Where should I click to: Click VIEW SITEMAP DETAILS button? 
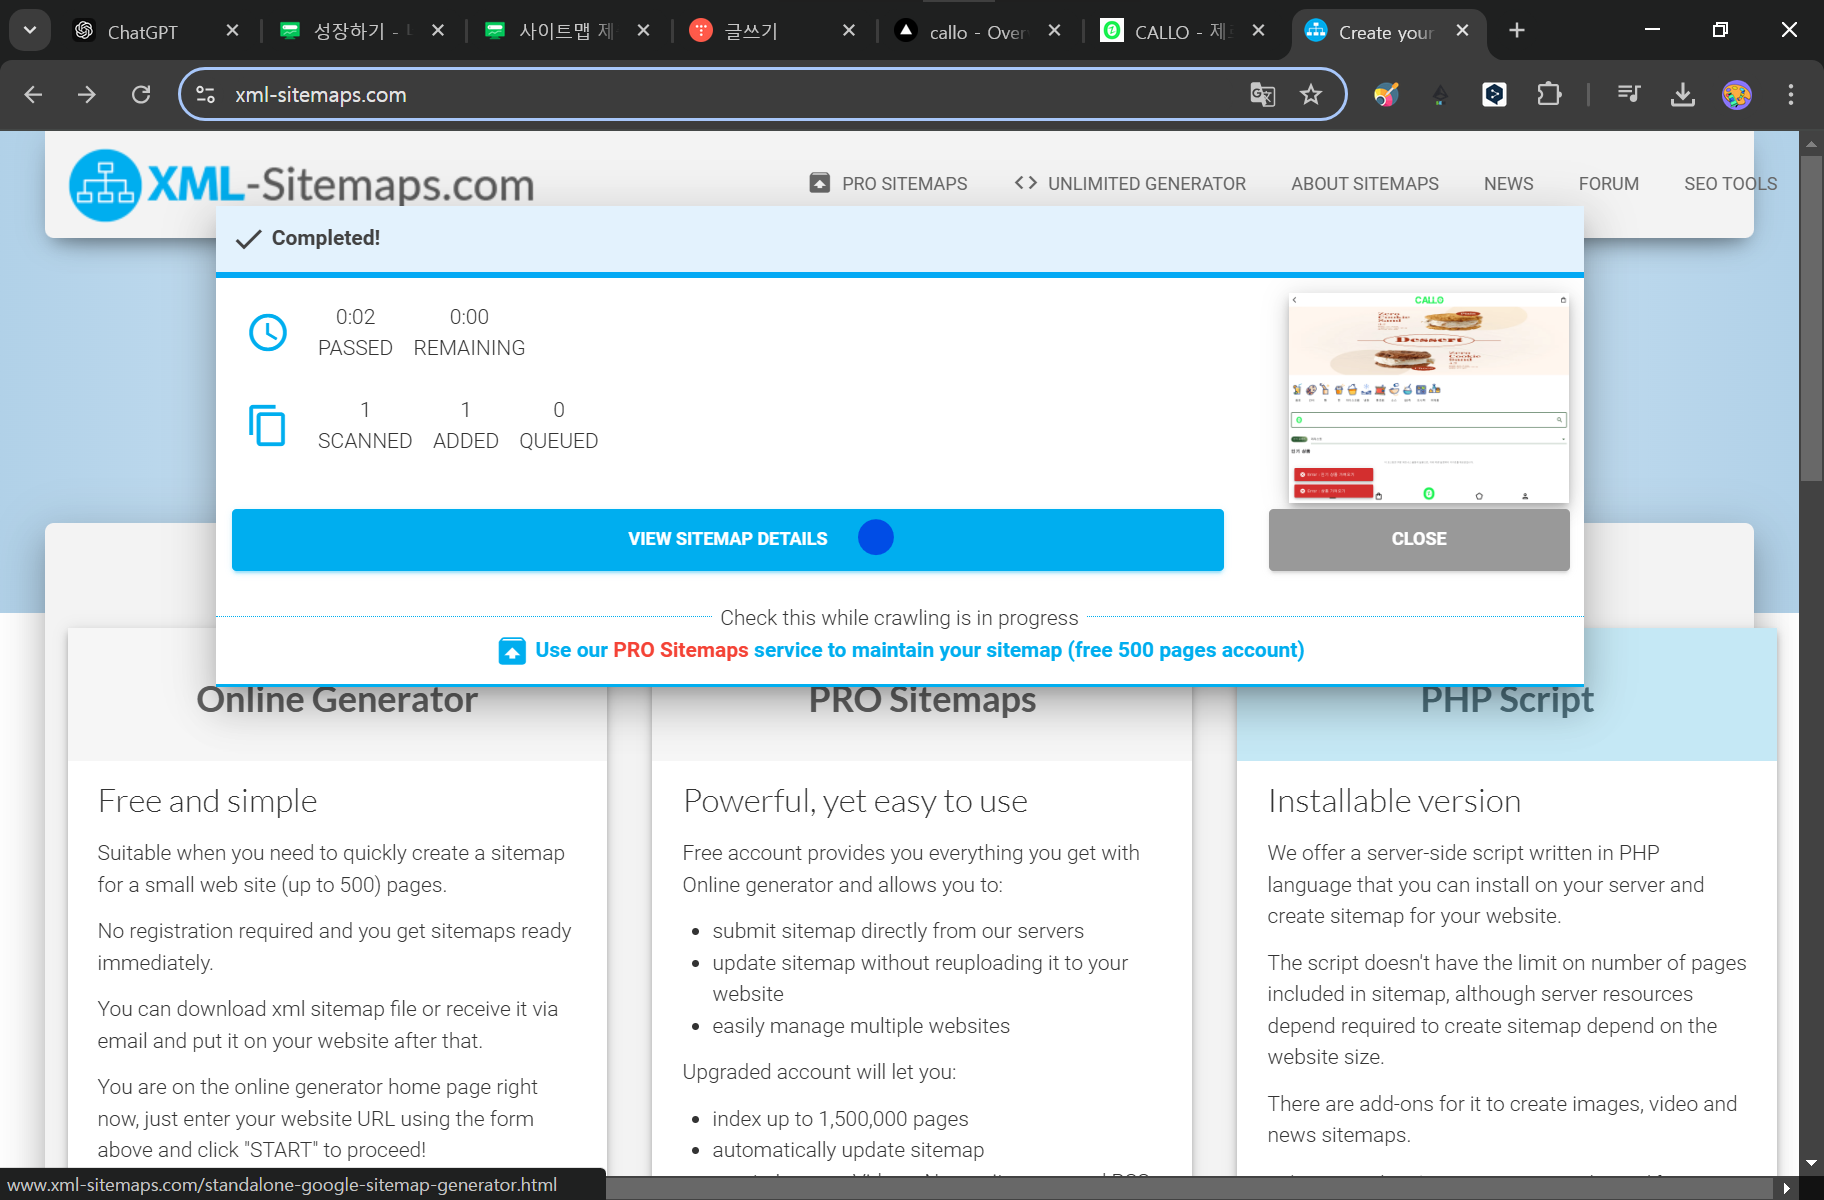click(727, 539)
